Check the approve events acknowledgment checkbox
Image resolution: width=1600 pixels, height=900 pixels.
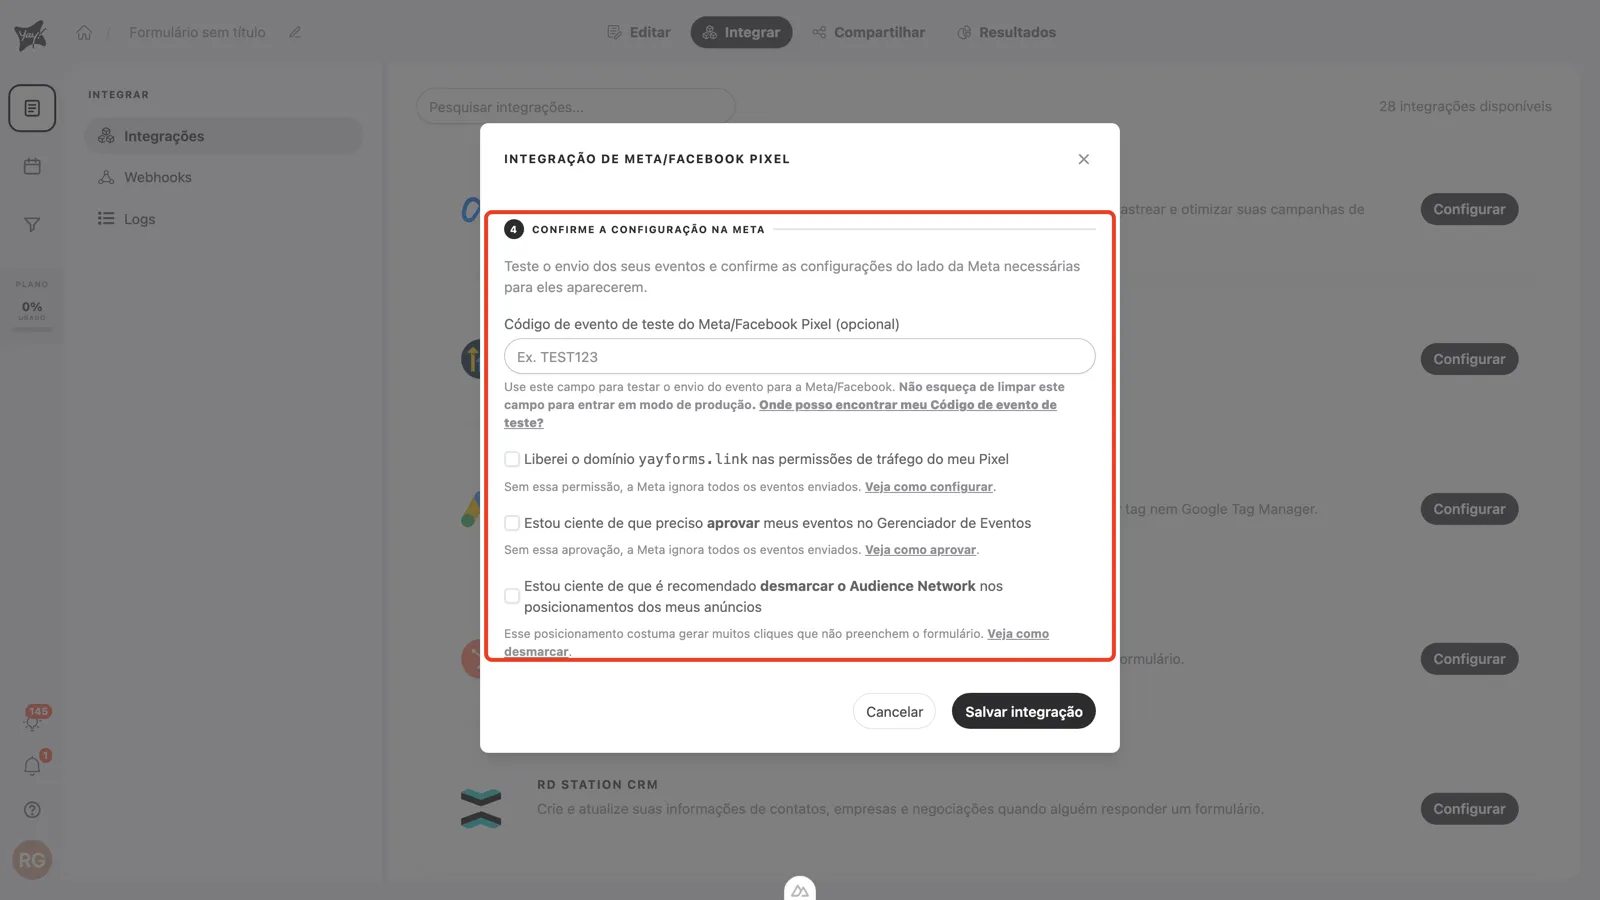tap(512, 523)
